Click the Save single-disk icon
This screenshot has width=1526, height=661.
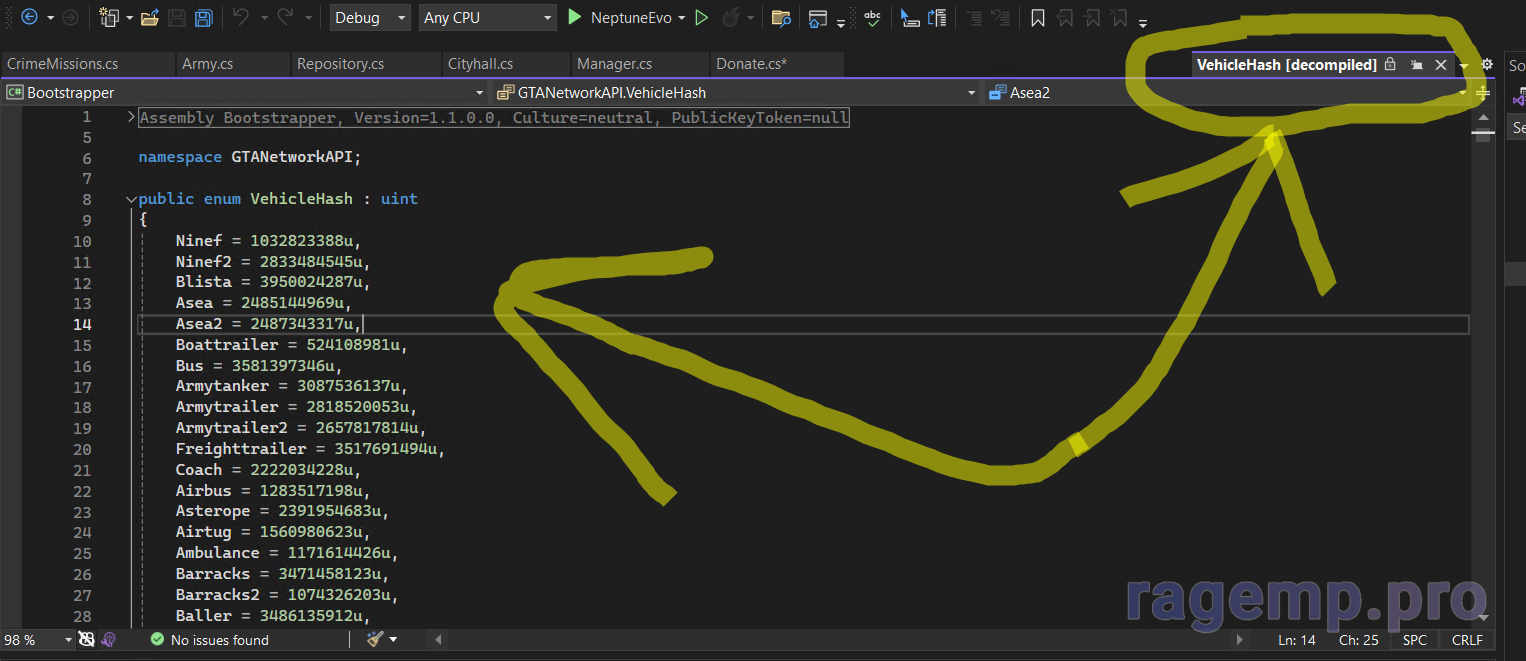coord(177,17)
